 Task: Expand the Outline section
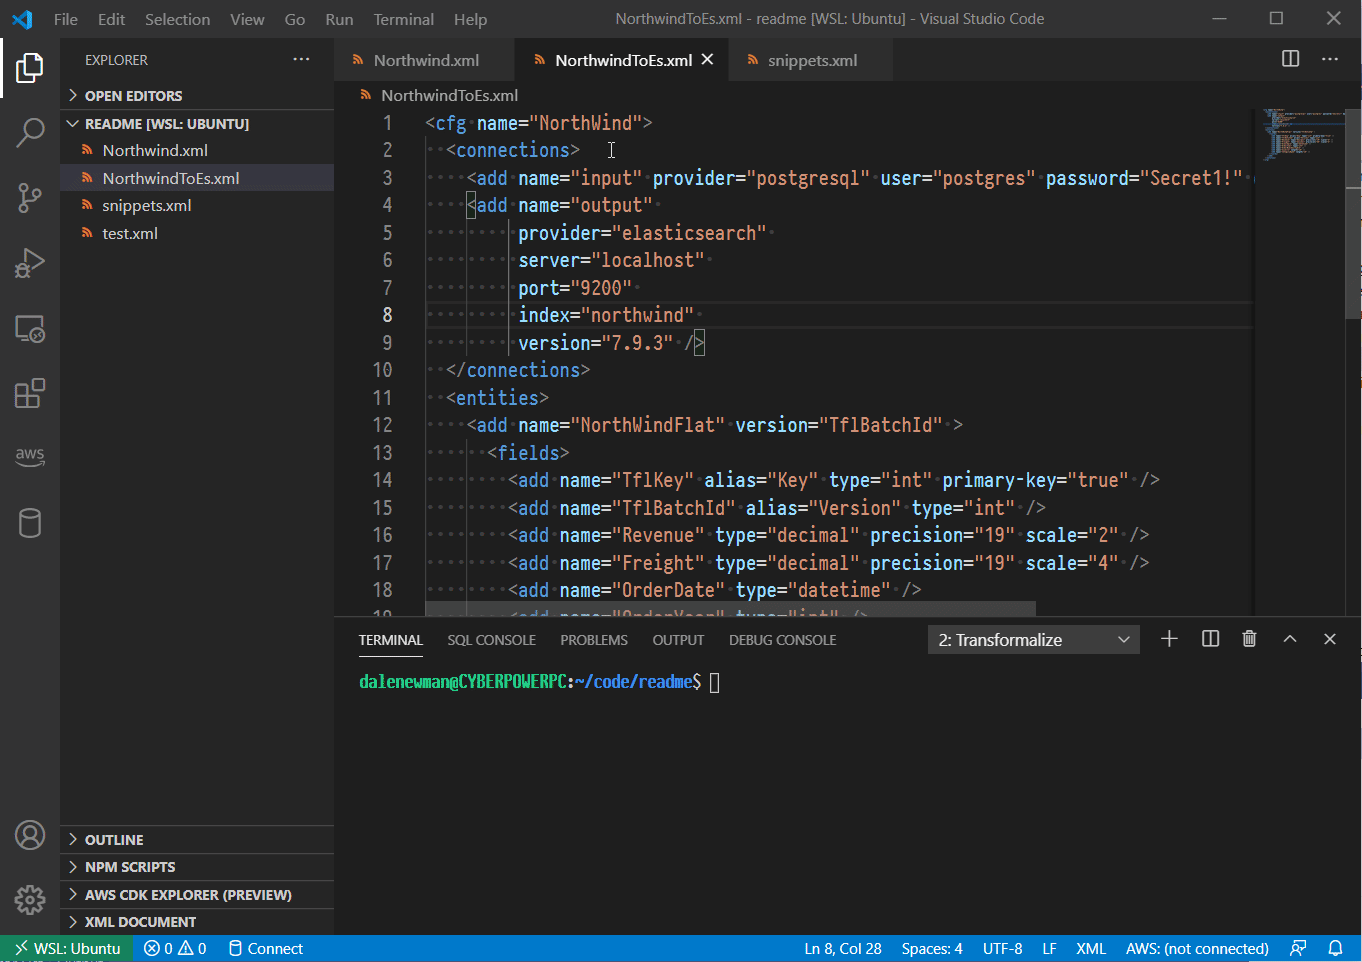pyautogui.click(x=197, y=840)
